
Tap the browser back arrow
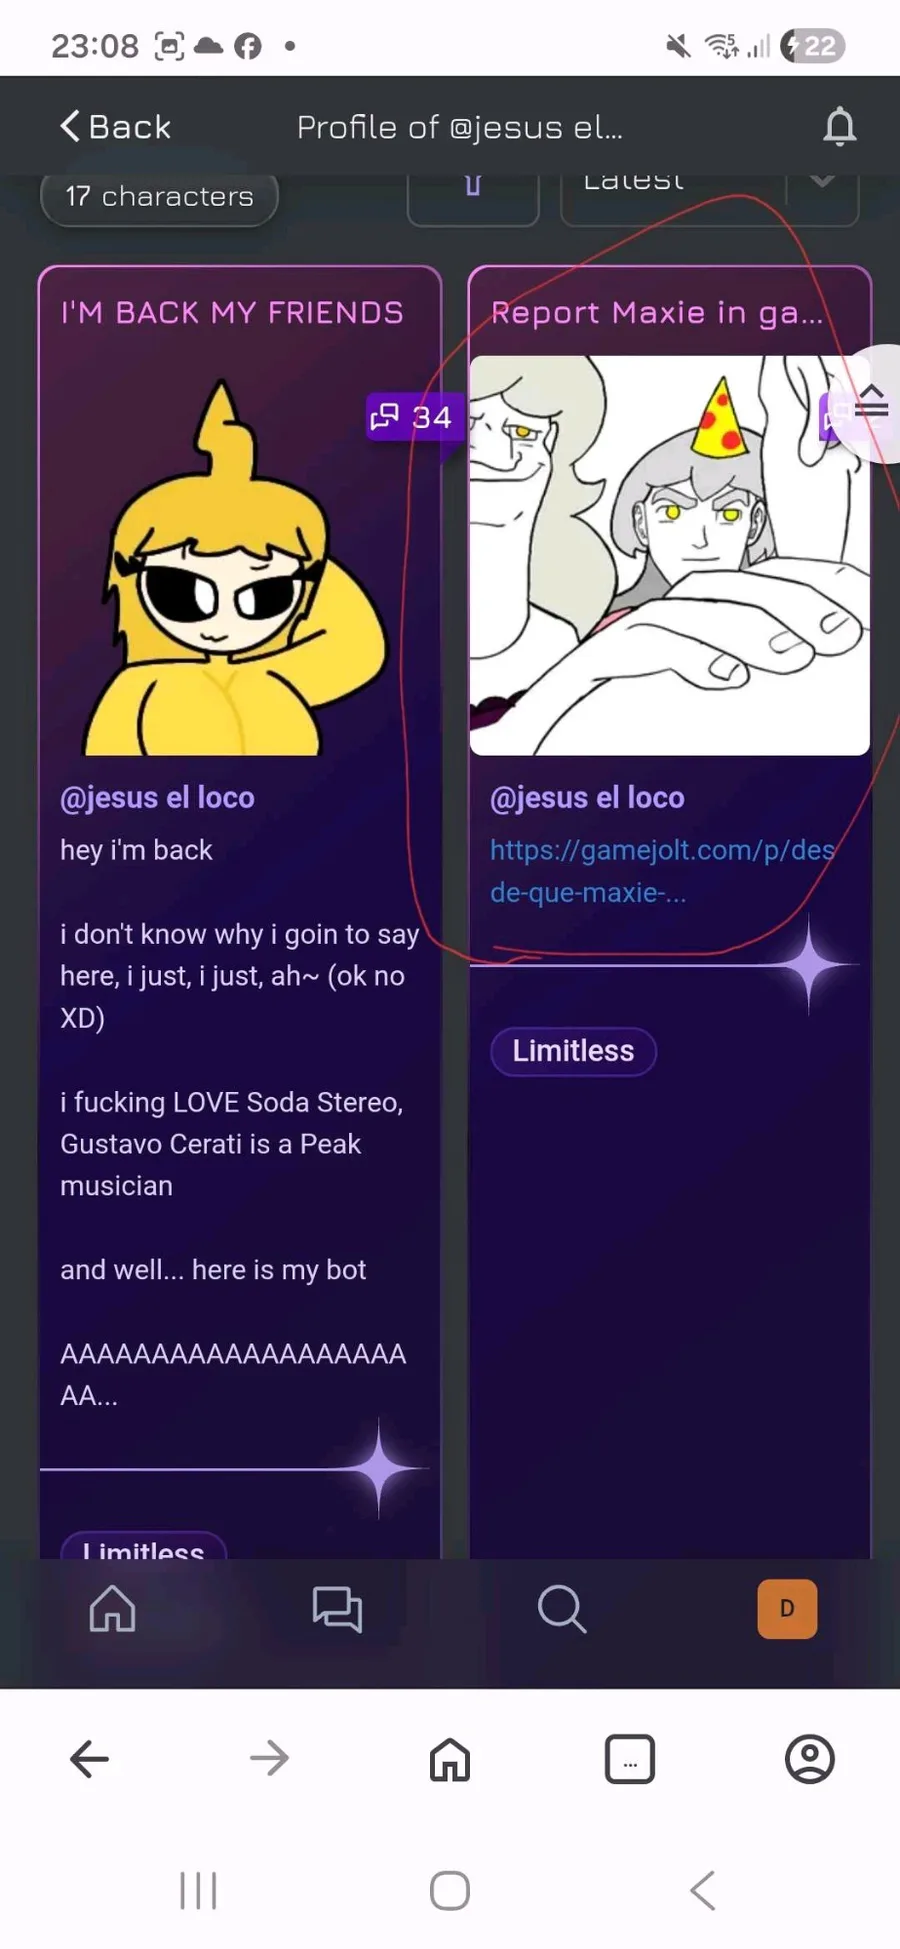coord(89,1758)
